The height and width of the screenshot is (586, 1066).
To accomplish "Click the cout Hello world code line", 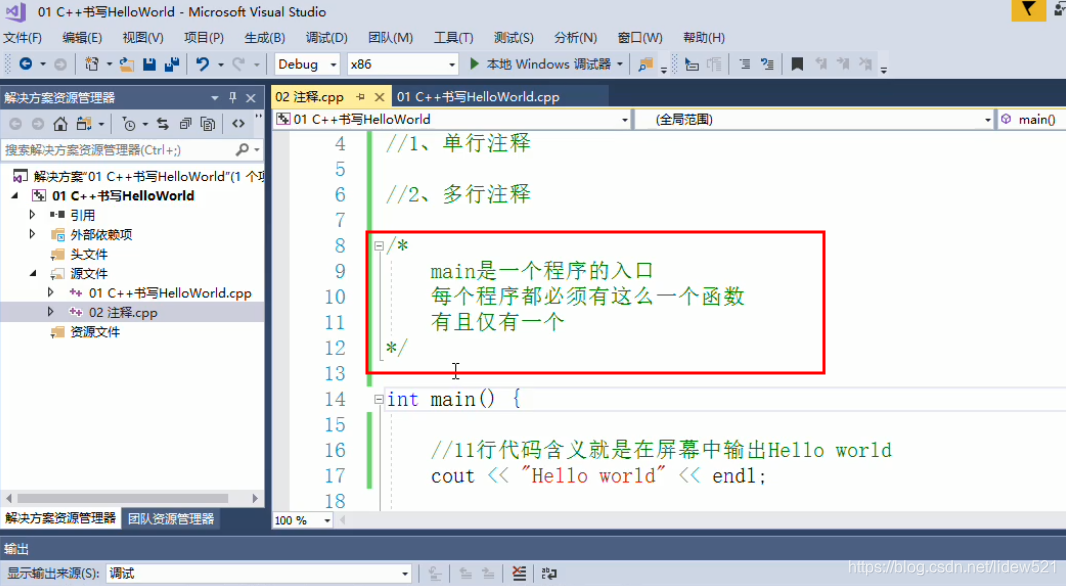I will tap(598, 476).
